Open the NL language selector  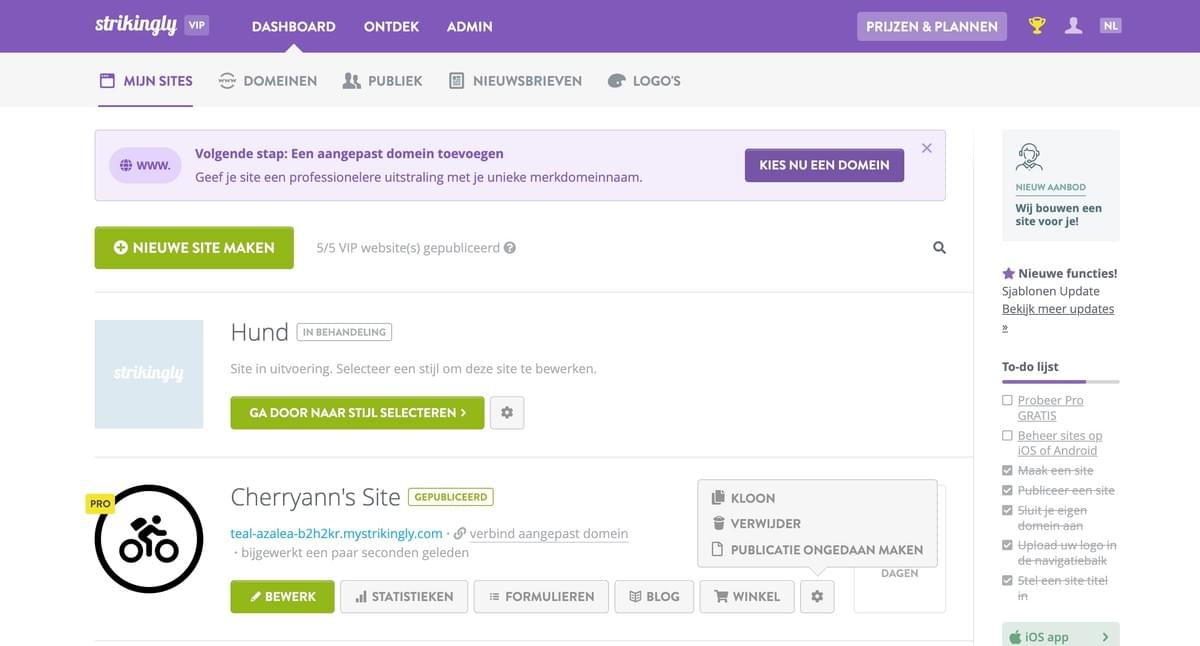point(1110,26)
